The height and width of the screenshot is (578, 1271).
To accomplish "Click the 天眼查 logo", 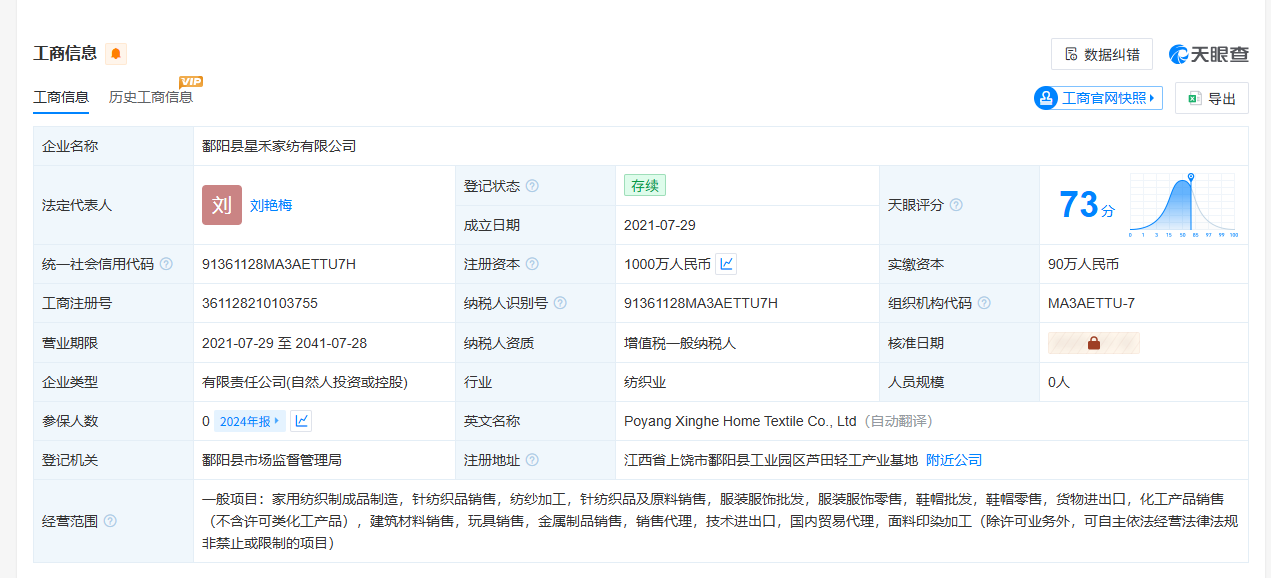I will (x=1208, y=54).
